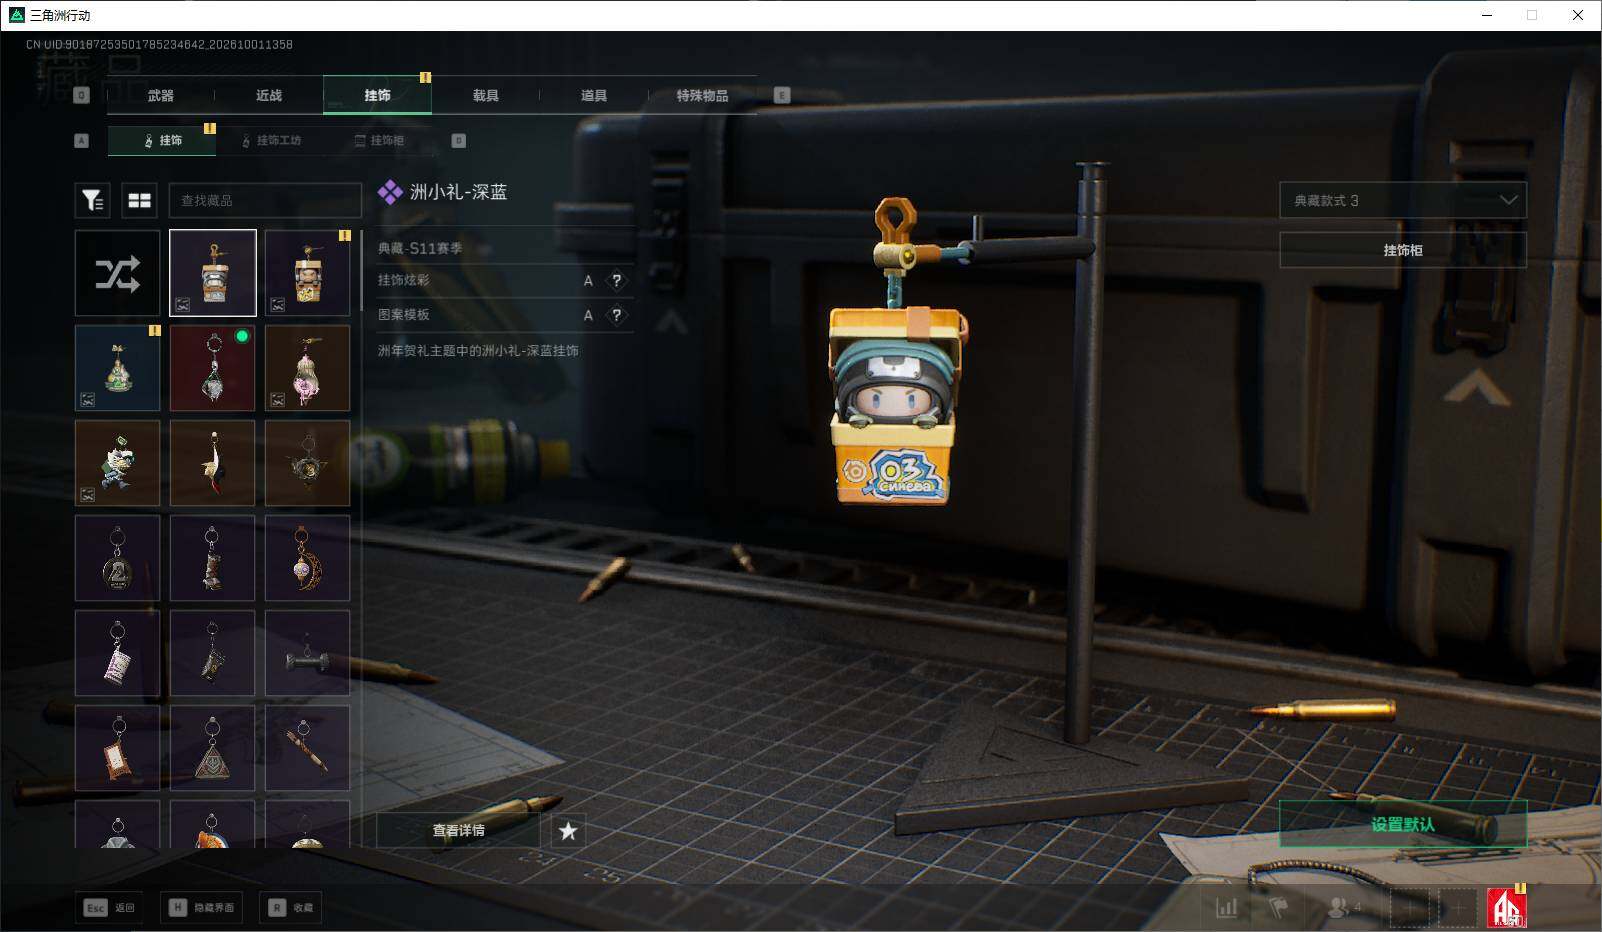Click the 查看详情 view details button

point(458,831)
